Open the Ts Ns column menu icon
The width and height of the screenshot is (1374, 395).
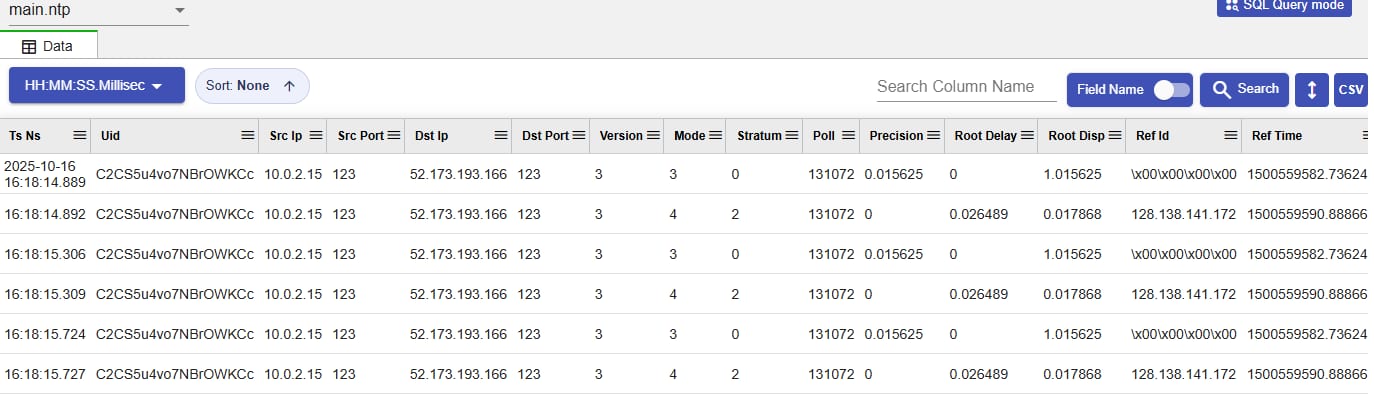pos(79,135)
